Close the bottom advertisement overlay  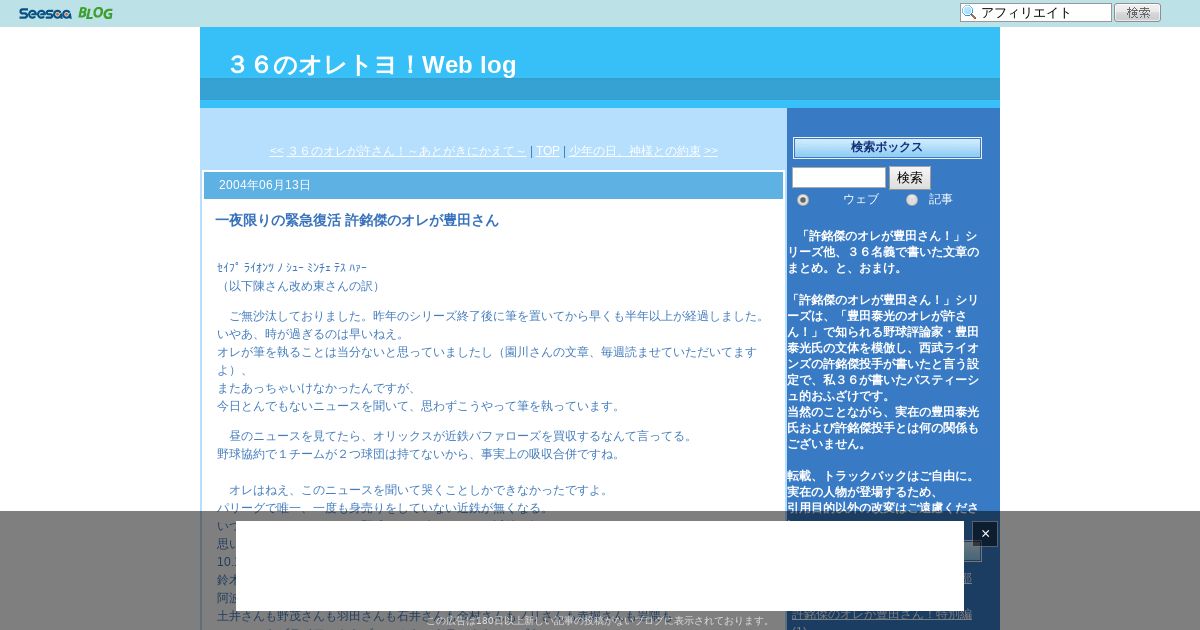coord(985,534)
